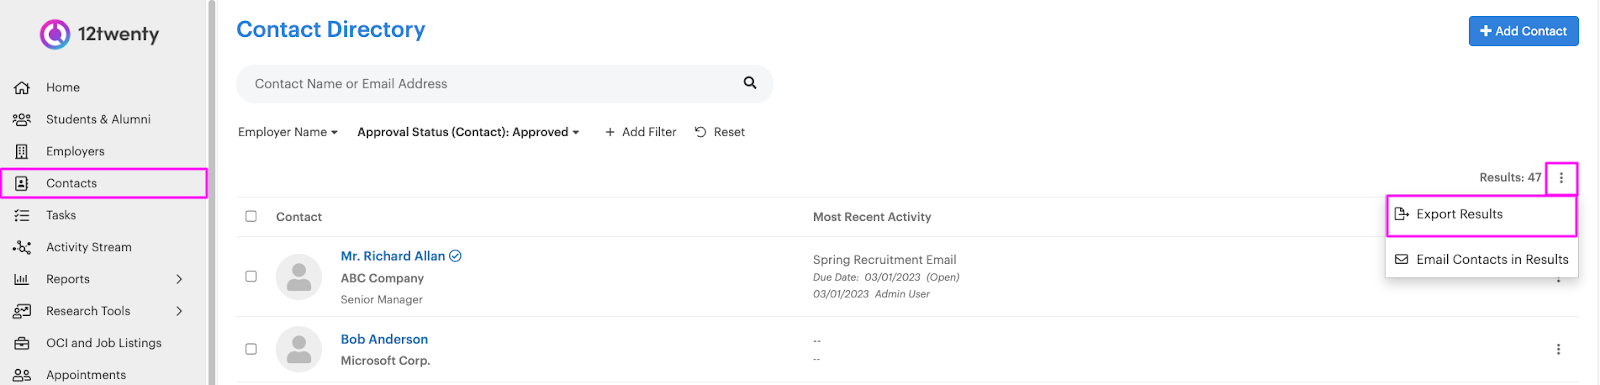
Task: Open Mr. Richard Allan's contact profile
Action: tap(393, 256)
